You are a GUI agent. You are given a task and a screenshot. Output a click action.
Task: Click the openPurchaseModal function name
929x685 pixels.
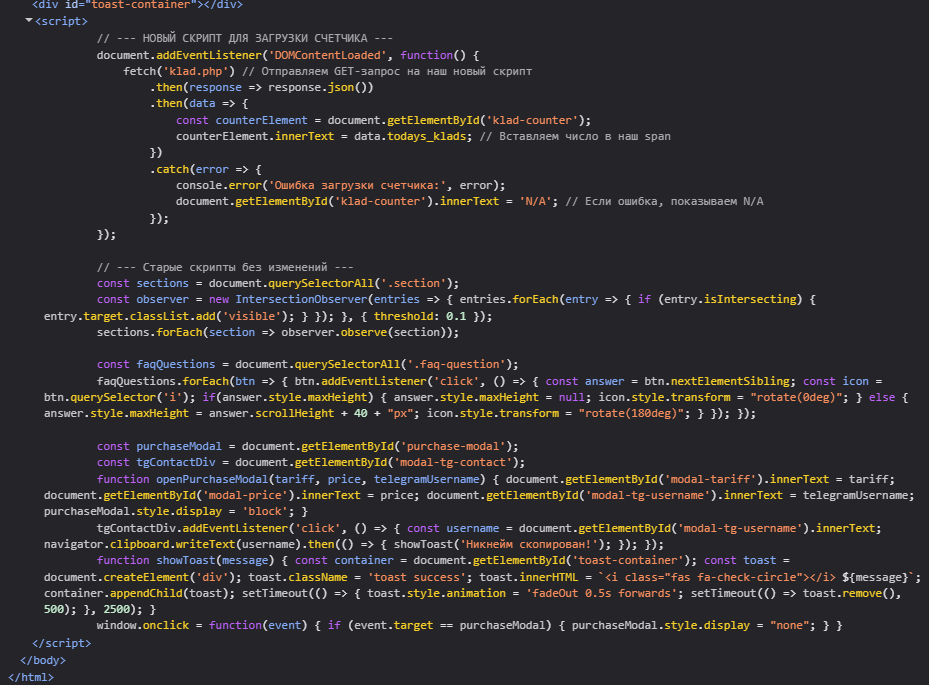click(213, 479)
